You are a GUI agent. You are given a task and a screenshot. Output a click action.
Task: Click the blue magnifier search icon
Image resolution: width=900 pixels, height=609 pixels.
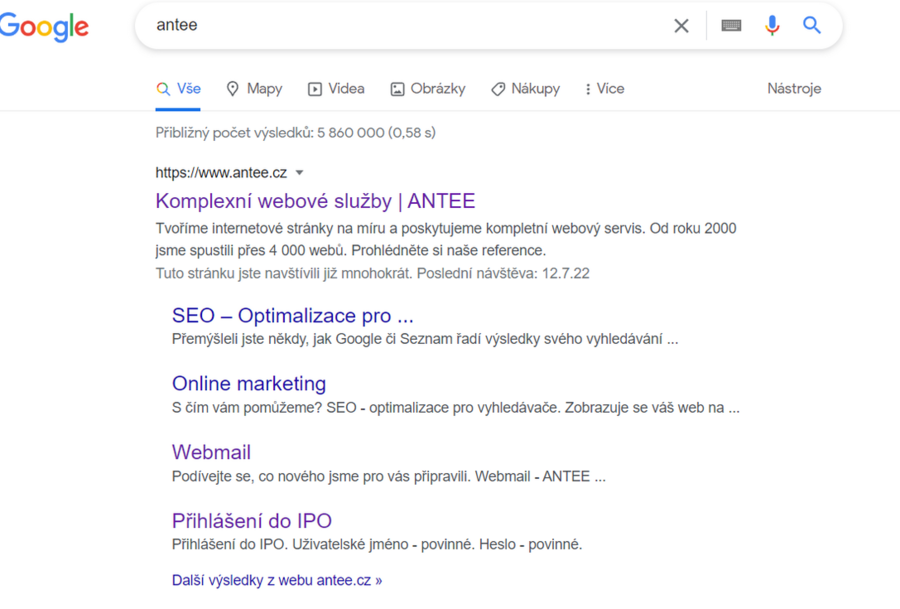(x=812, y=26)
